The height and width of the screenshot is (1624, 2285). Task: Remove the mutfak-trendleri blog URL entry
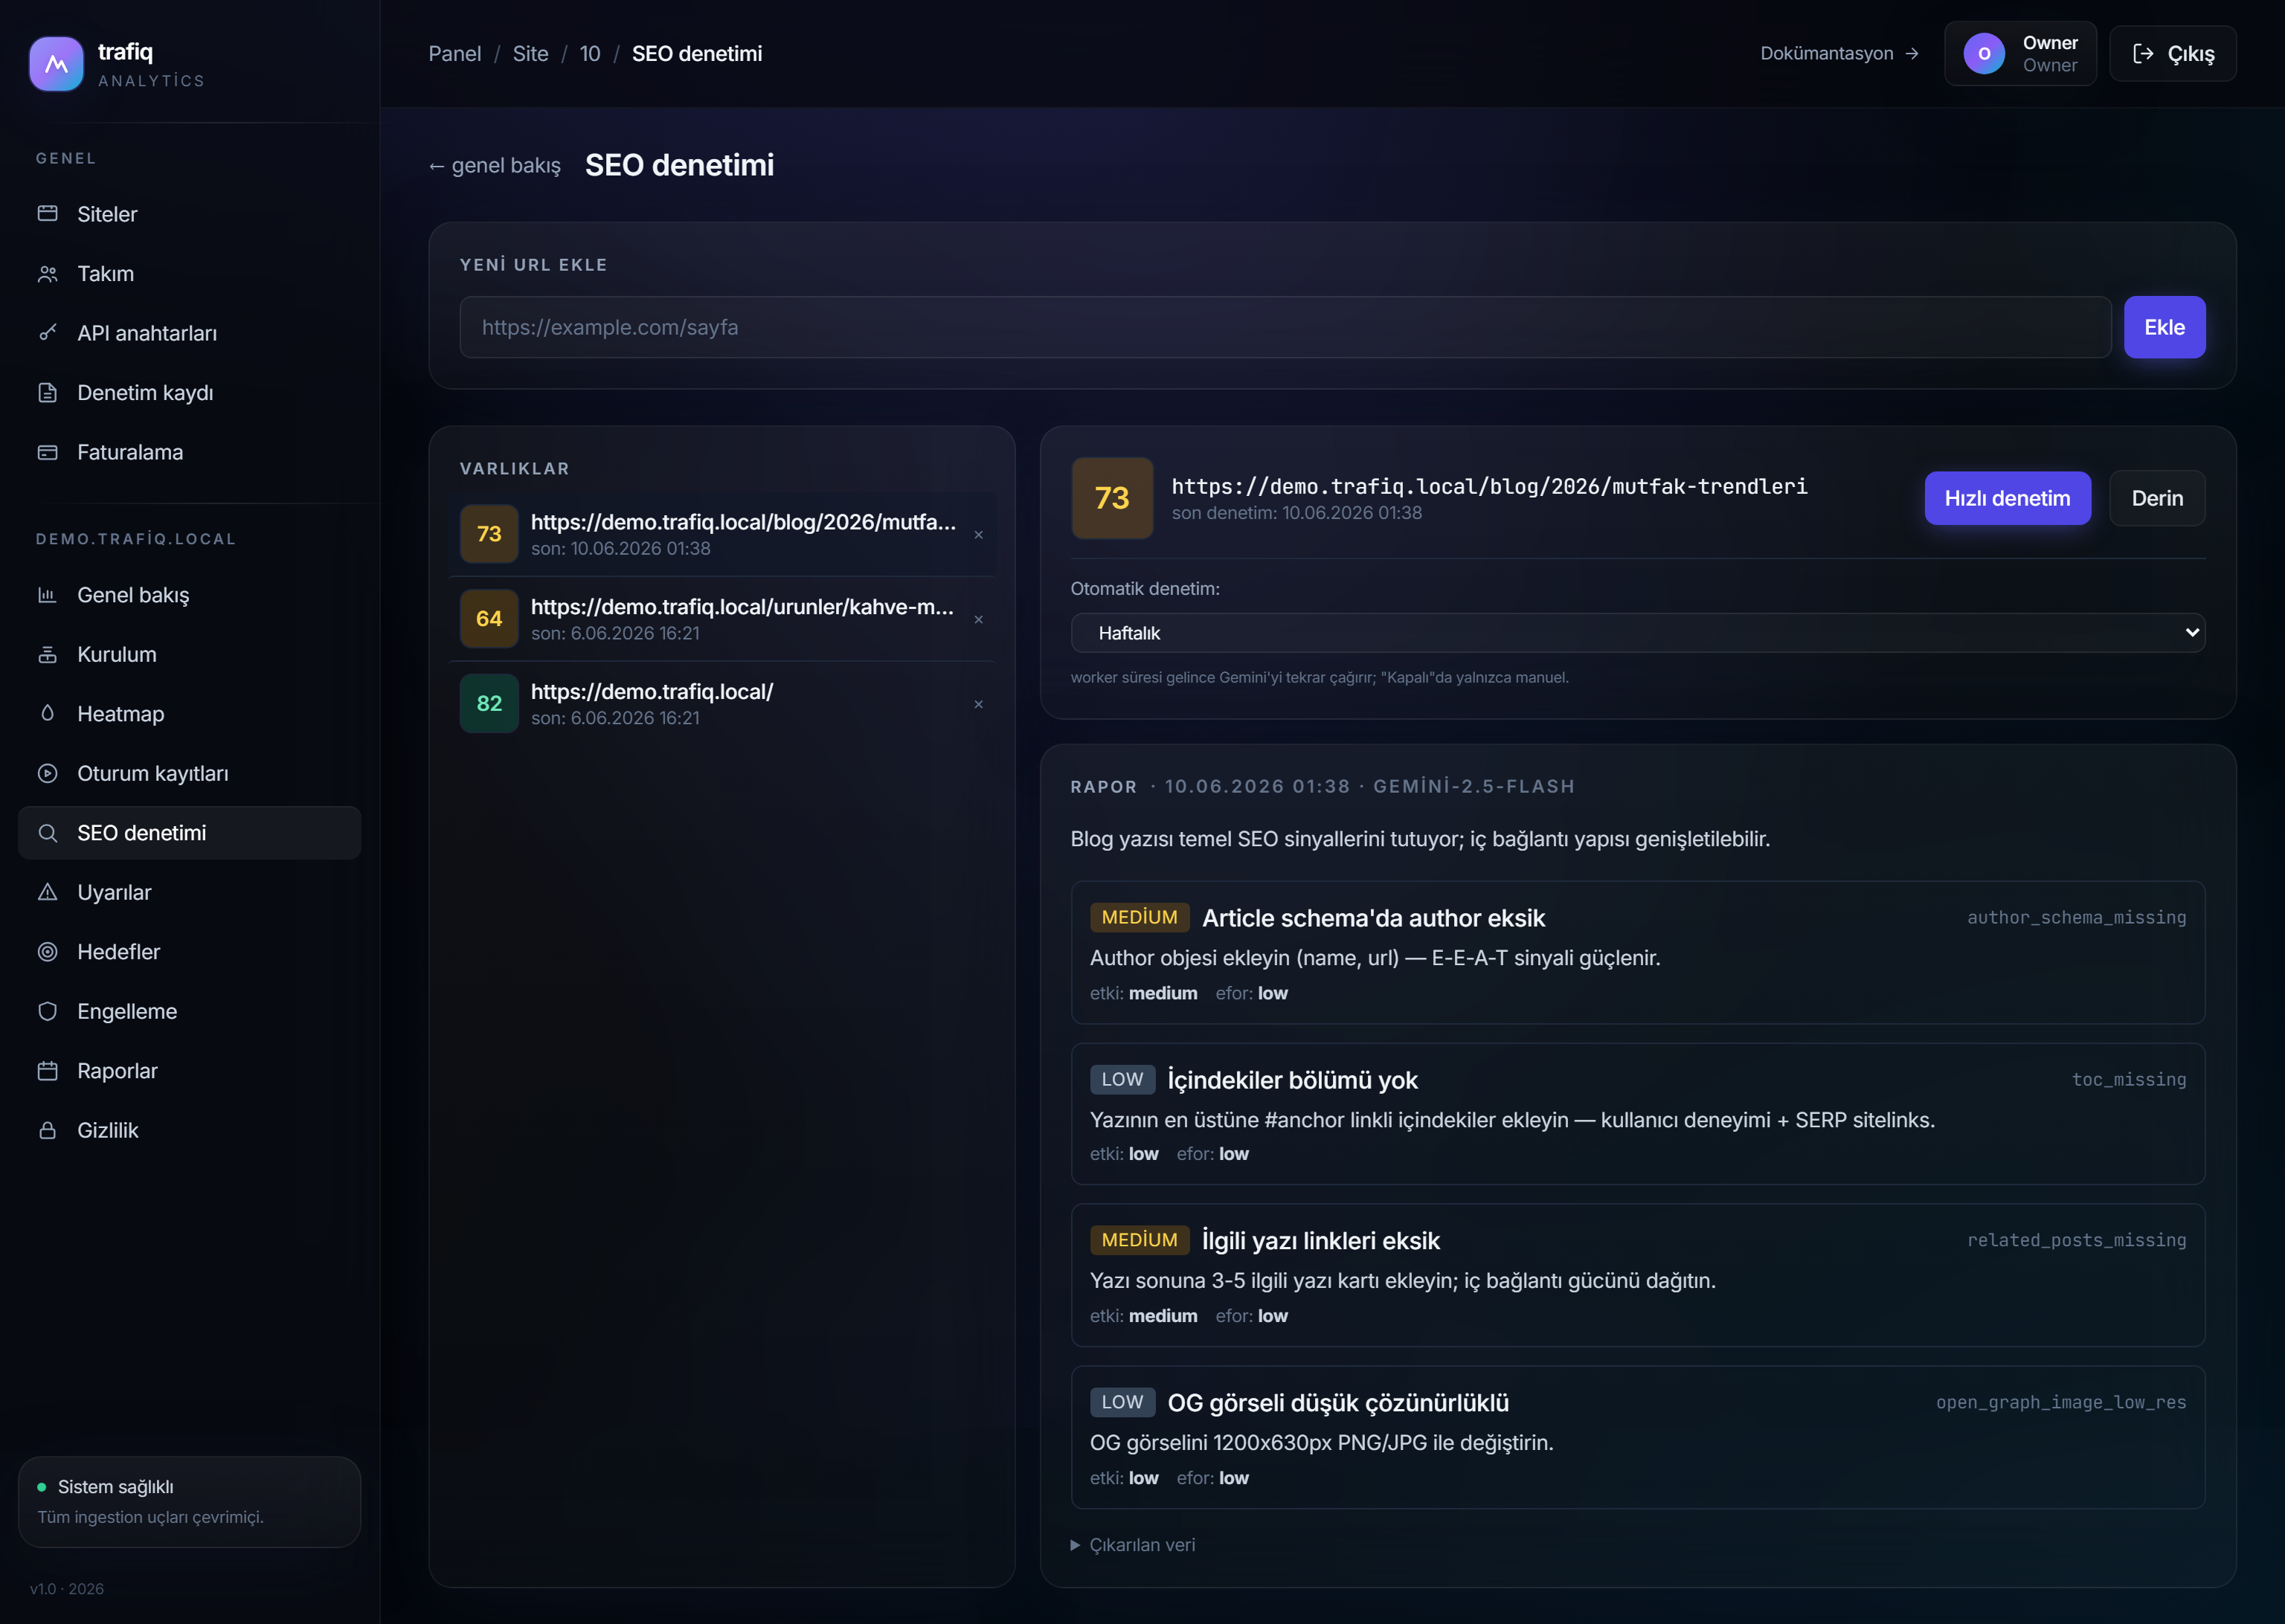pyautogui.click(x=978, y=535)
